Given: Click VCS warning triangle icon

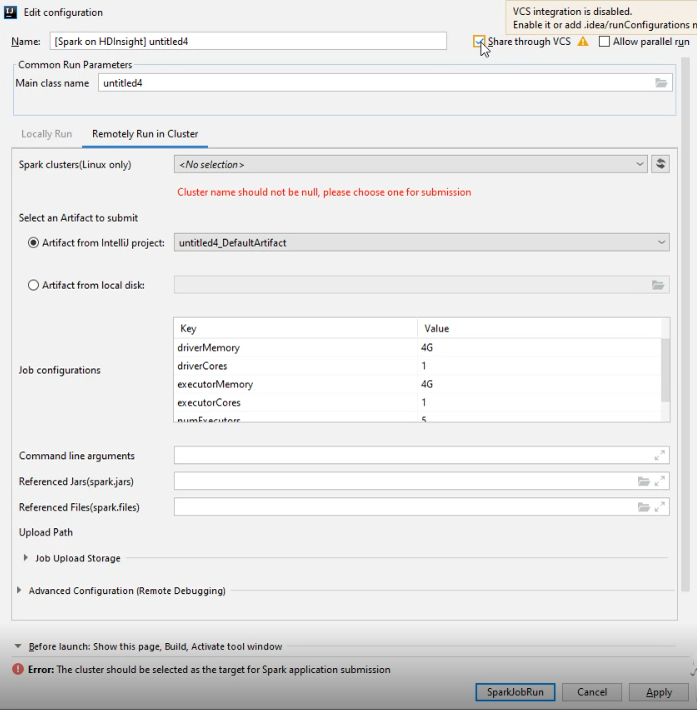Looking at the screenshot, I should 583,42.
